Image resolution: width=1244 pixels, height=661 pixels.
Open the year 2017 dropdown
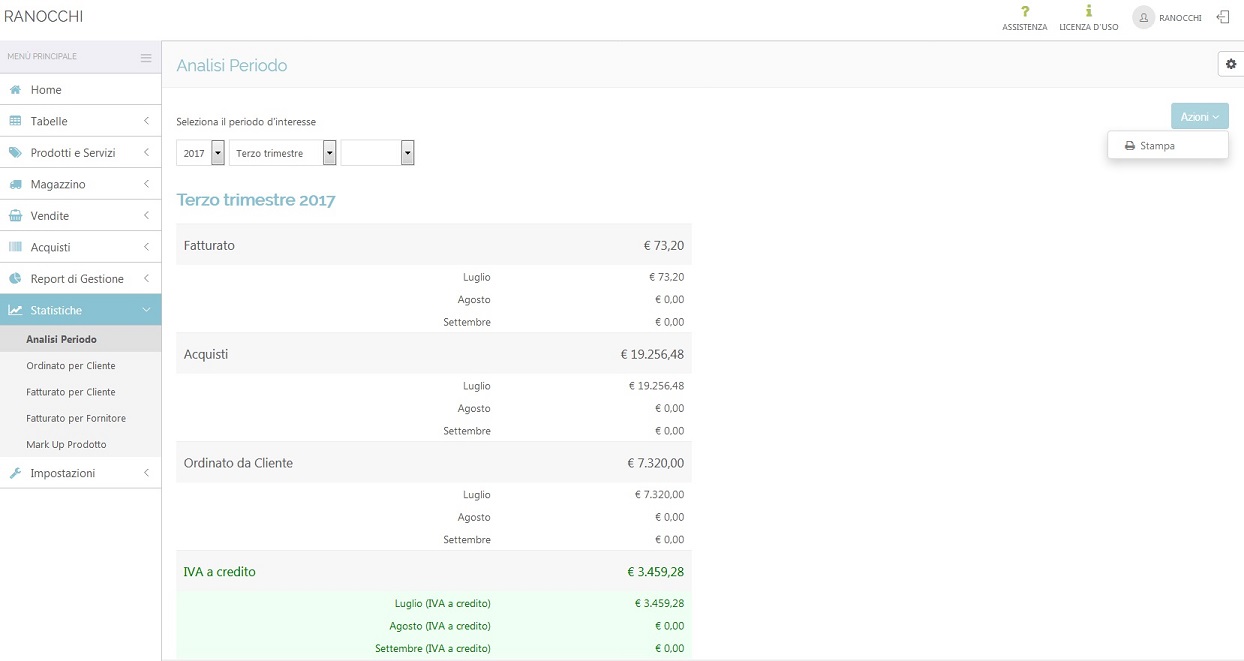click(x=218, y=153)
